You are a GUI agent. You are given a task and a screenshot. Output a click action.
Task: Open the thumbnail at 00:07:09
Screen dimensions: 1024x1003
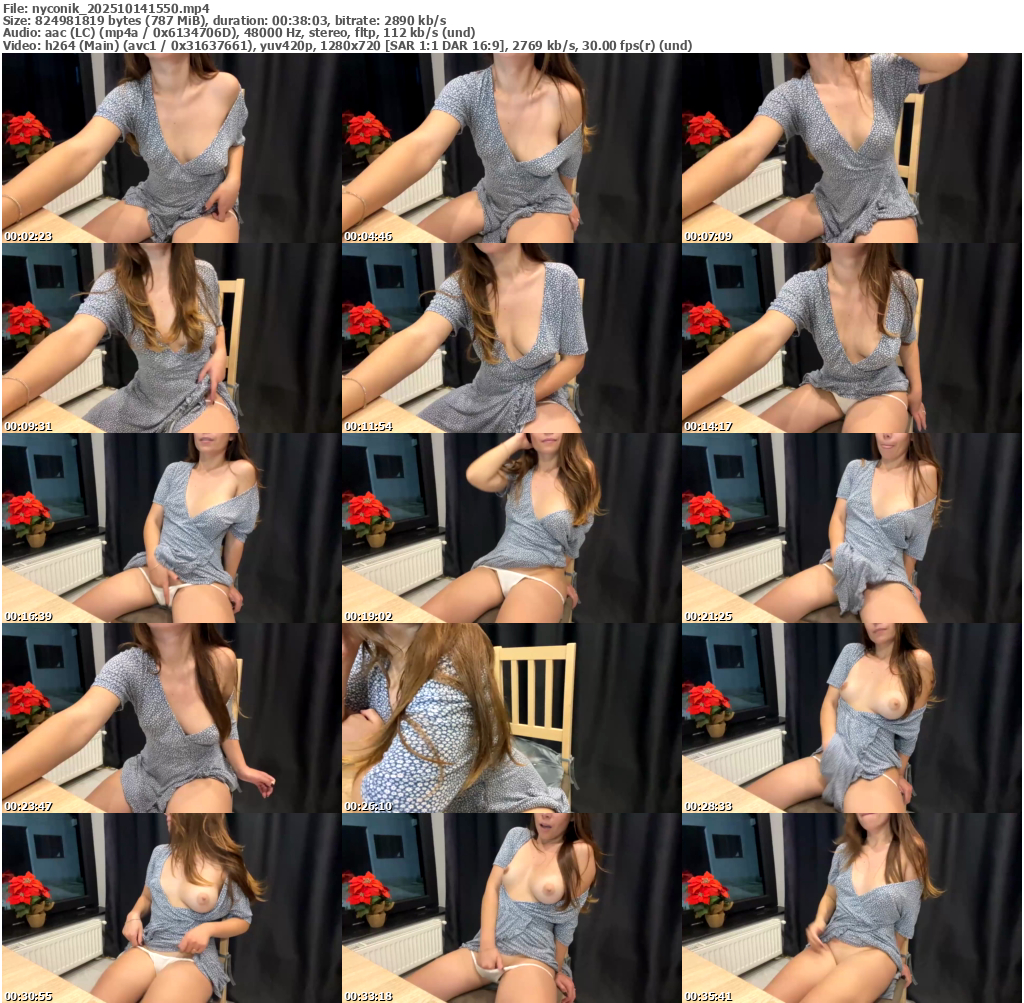coord(851,148)
